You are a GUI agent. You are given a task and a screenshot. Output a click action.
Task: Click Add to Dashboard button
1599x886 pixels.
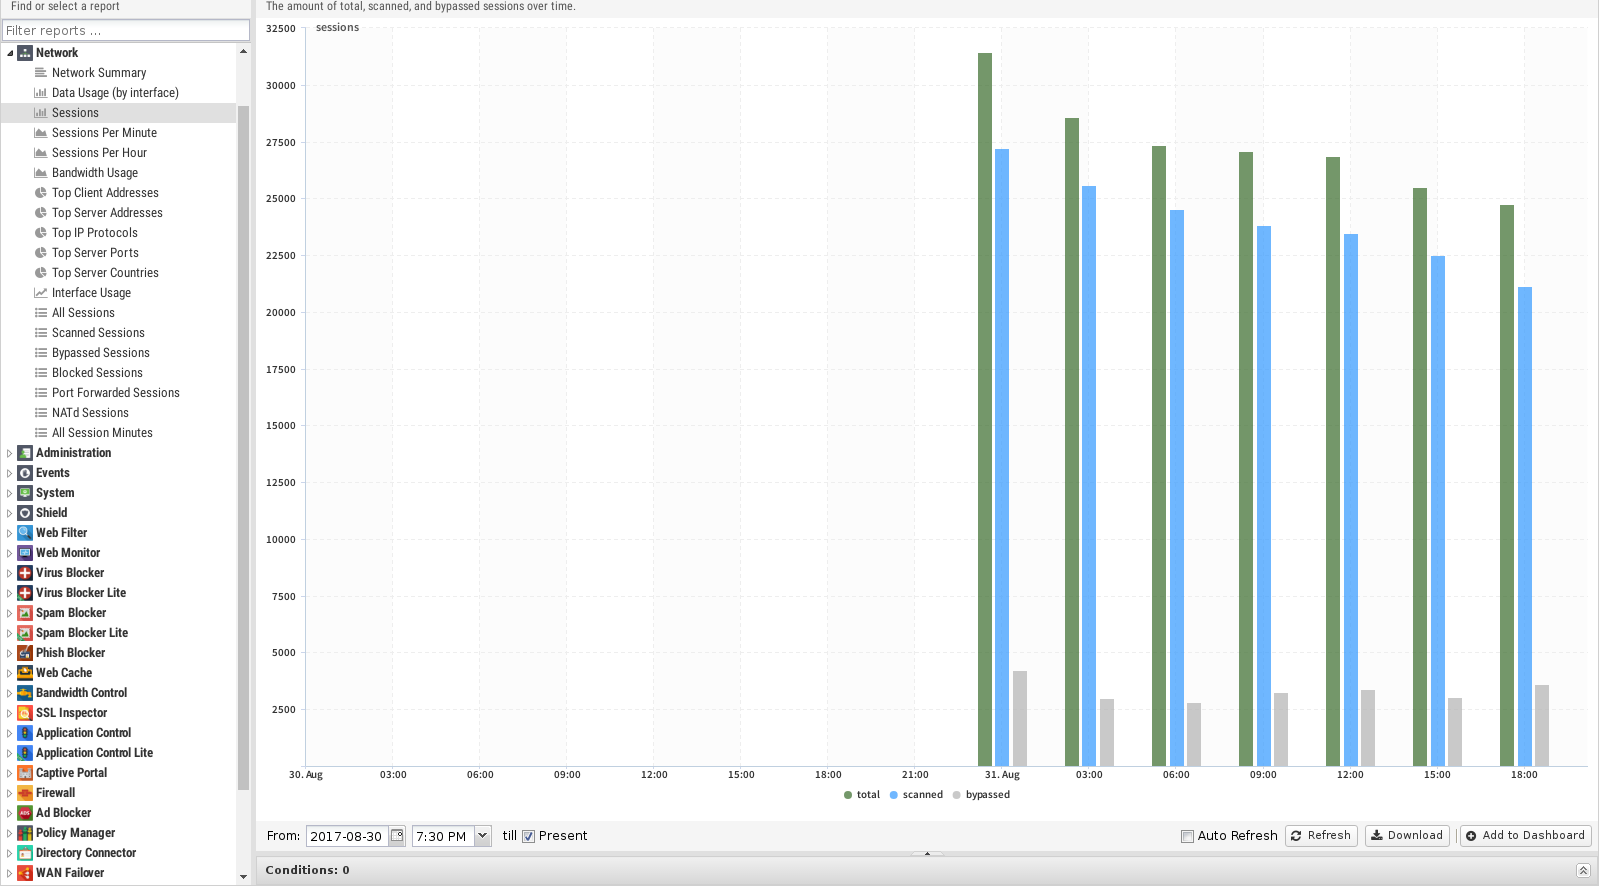pos(1525,836)
